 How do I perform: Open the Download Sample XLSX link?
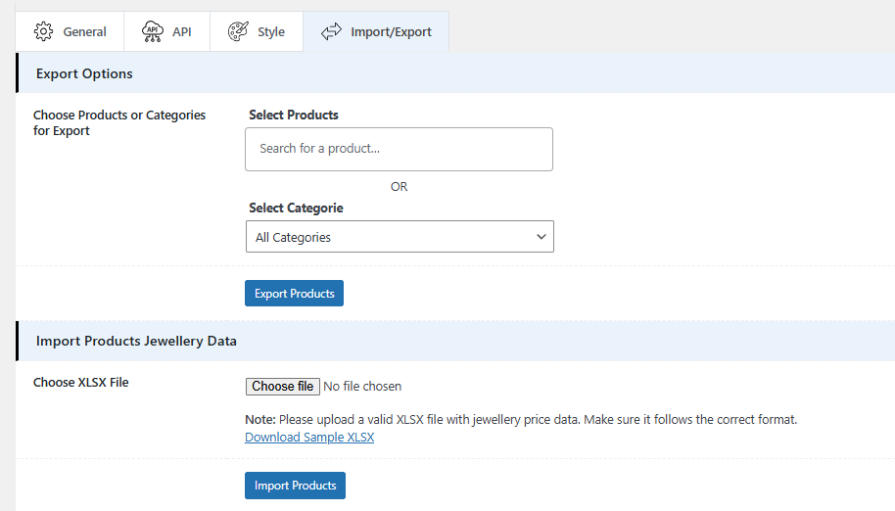309,437
